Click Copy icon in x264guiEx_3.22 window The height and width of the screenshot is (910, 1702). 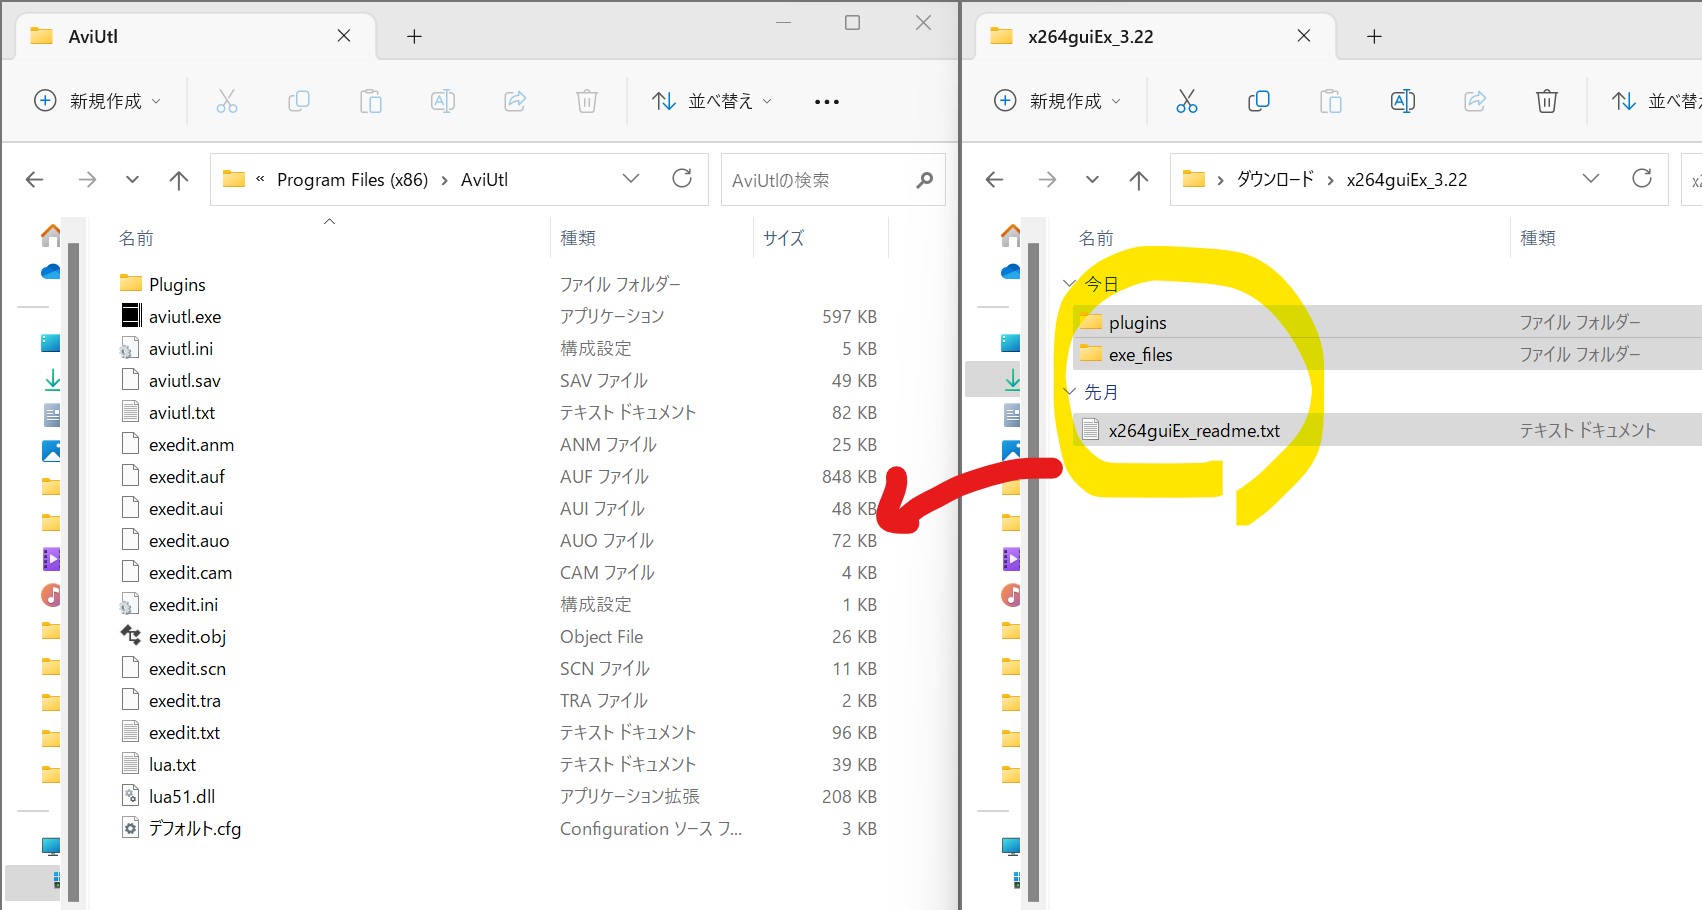click(1259, 101)
